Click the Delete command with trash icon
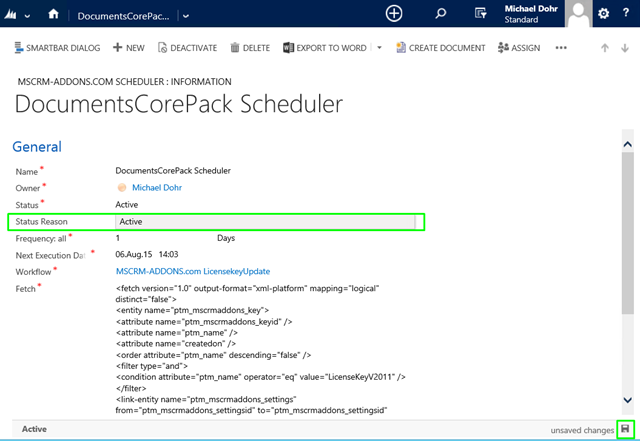This screenshot has height=441, width=640. click(250, 48)
